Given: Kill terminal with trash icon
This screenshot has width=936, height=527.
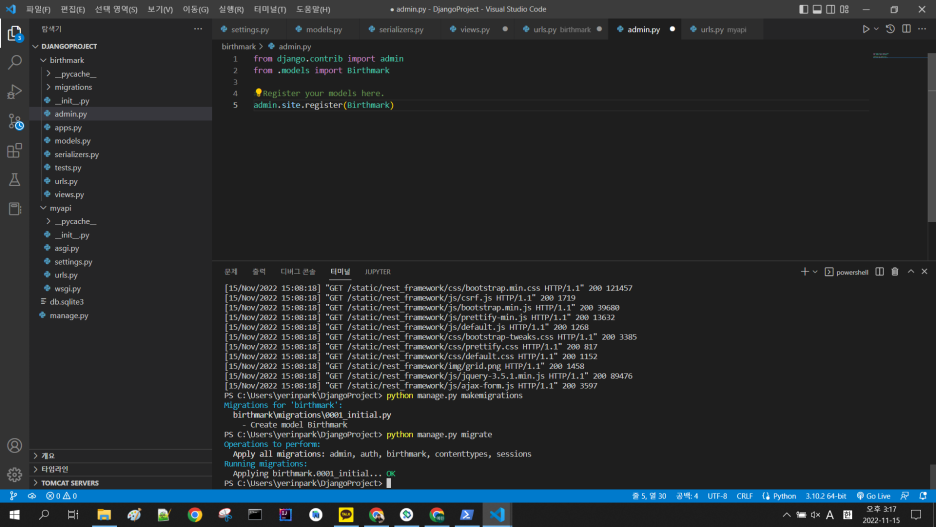Looking at the screenshot, I should [x=895, y=272].
